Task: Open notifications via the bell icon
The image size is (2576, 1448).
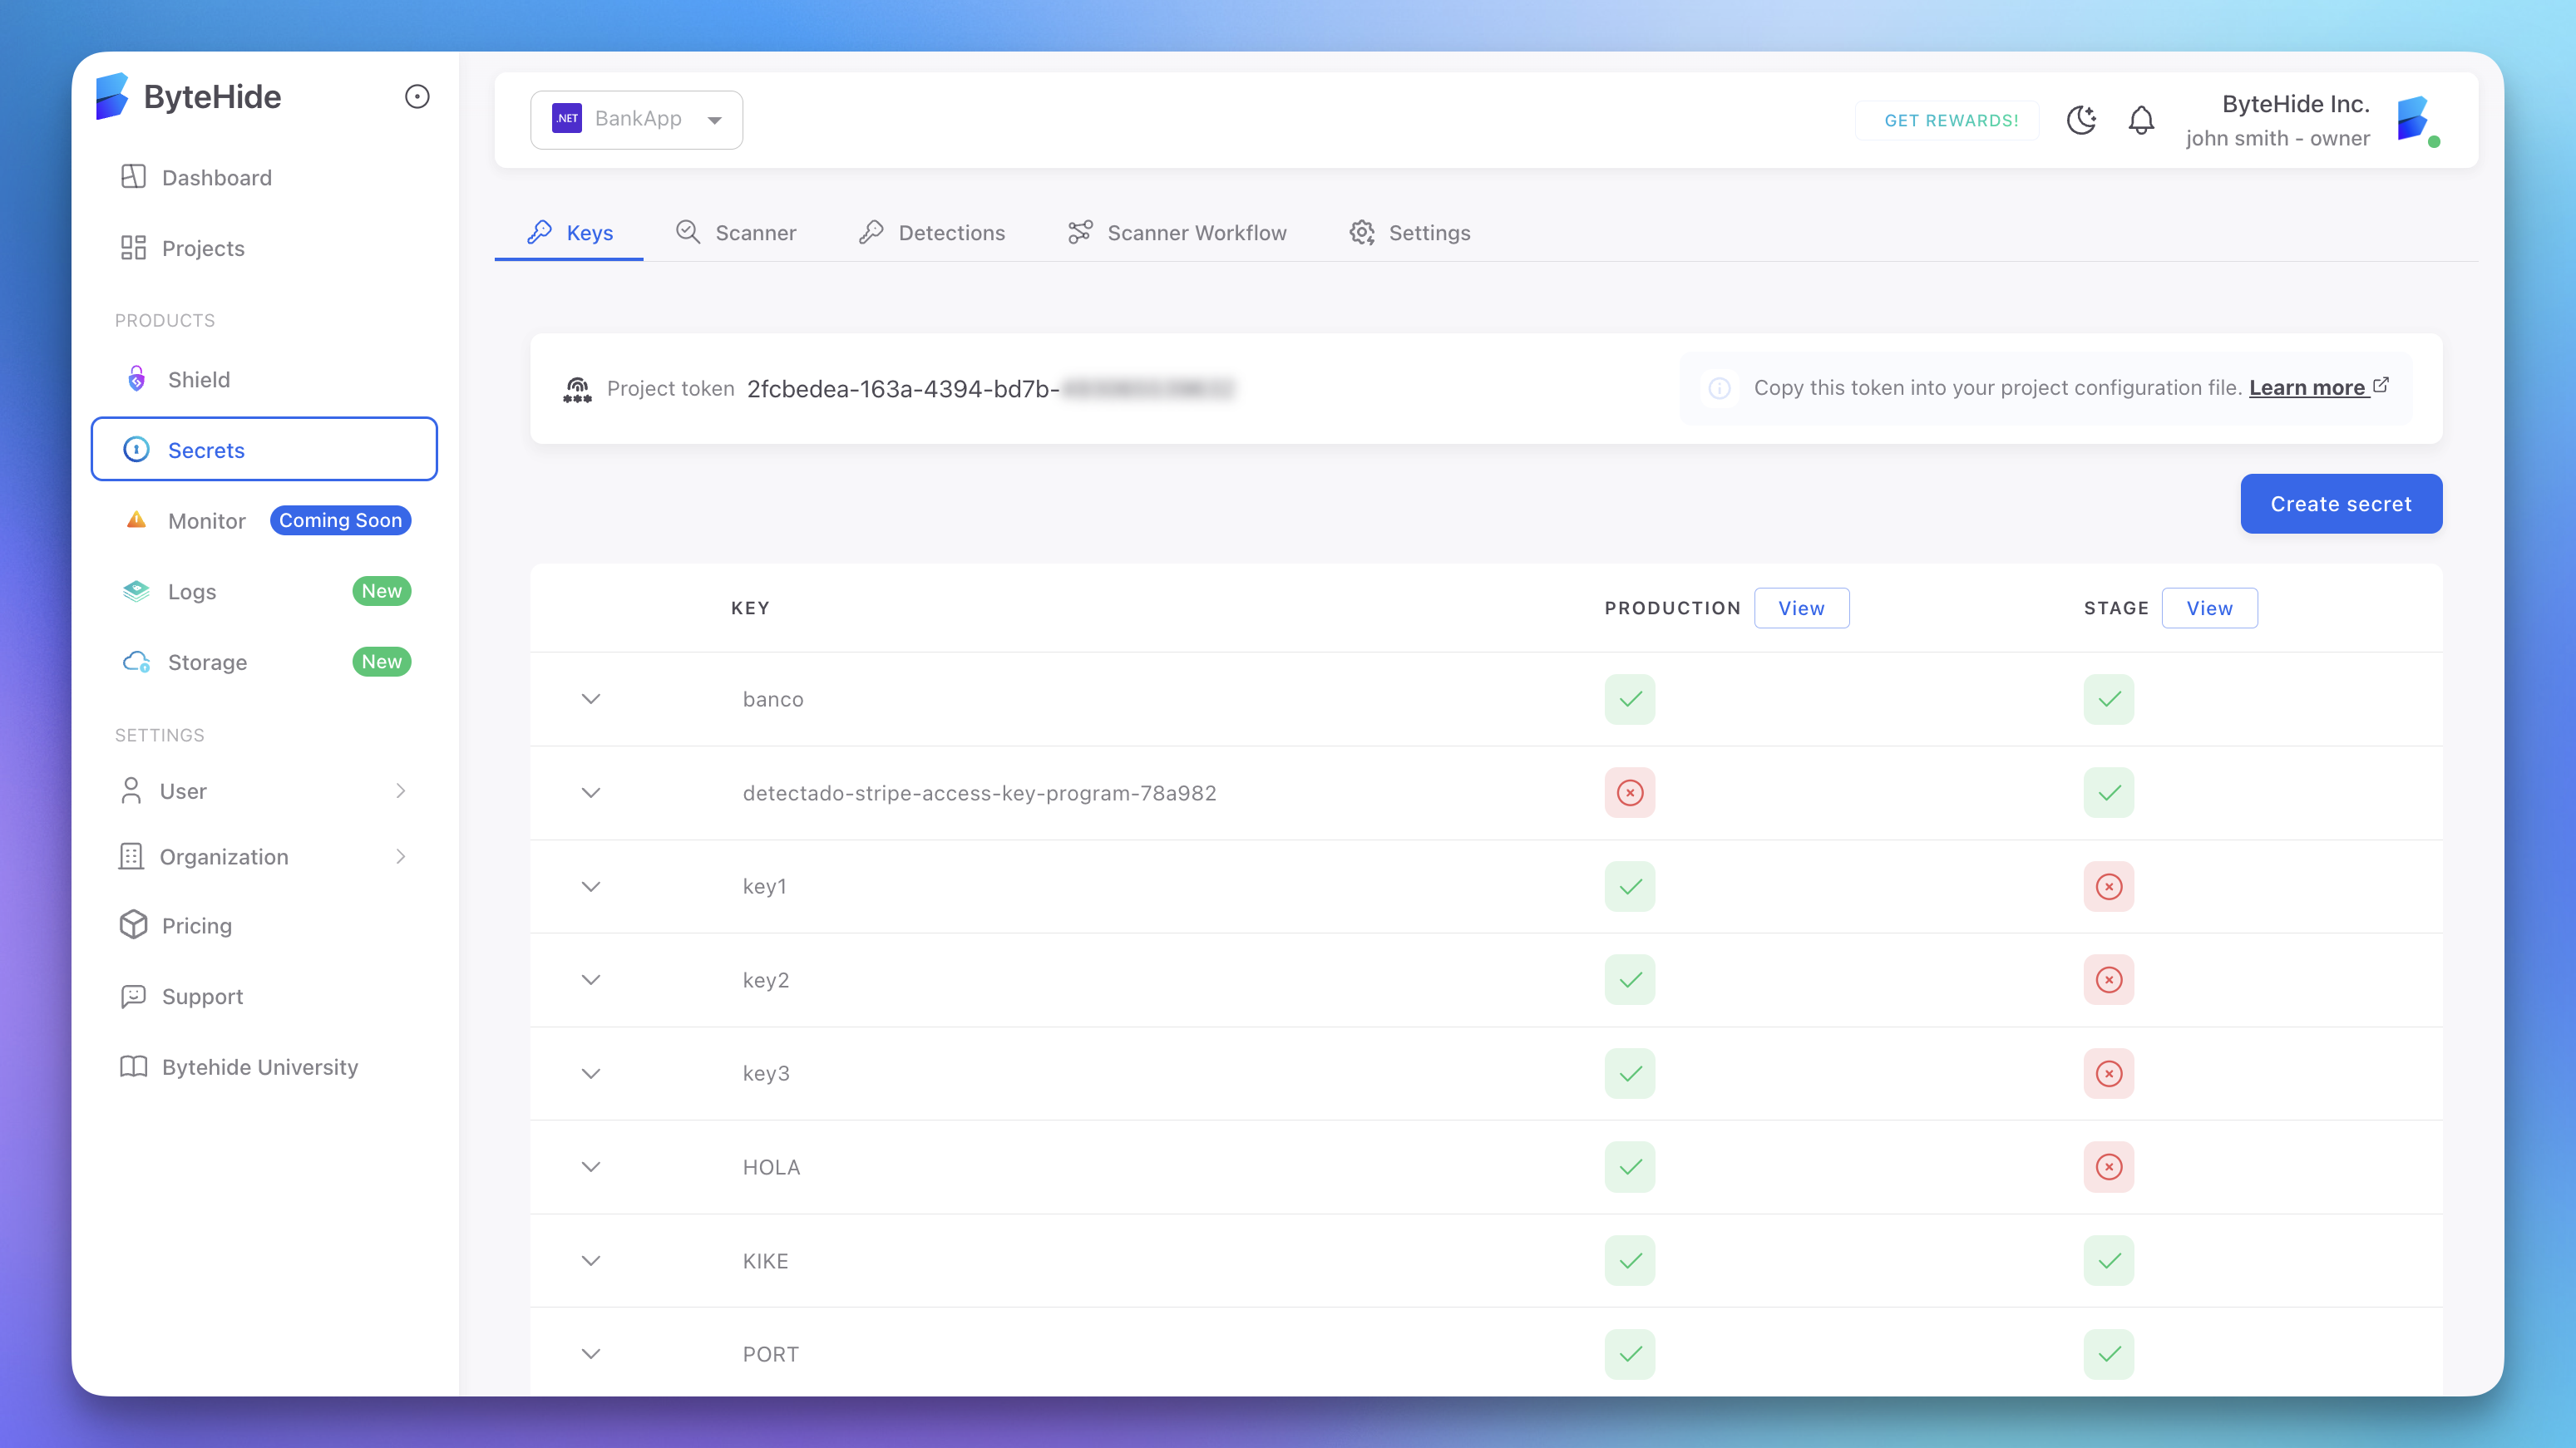Action: (2141, 120)
